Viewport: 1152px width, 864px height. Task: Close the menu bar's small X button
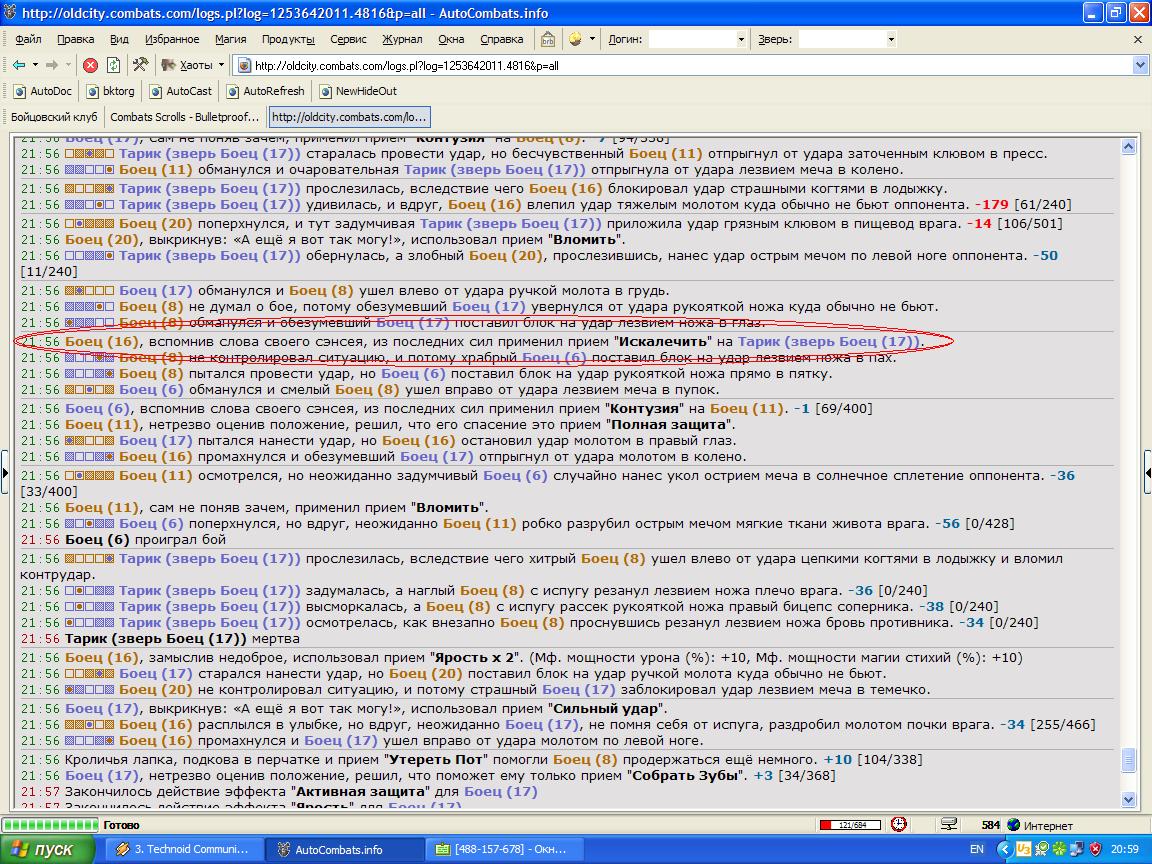[1137, 39]
